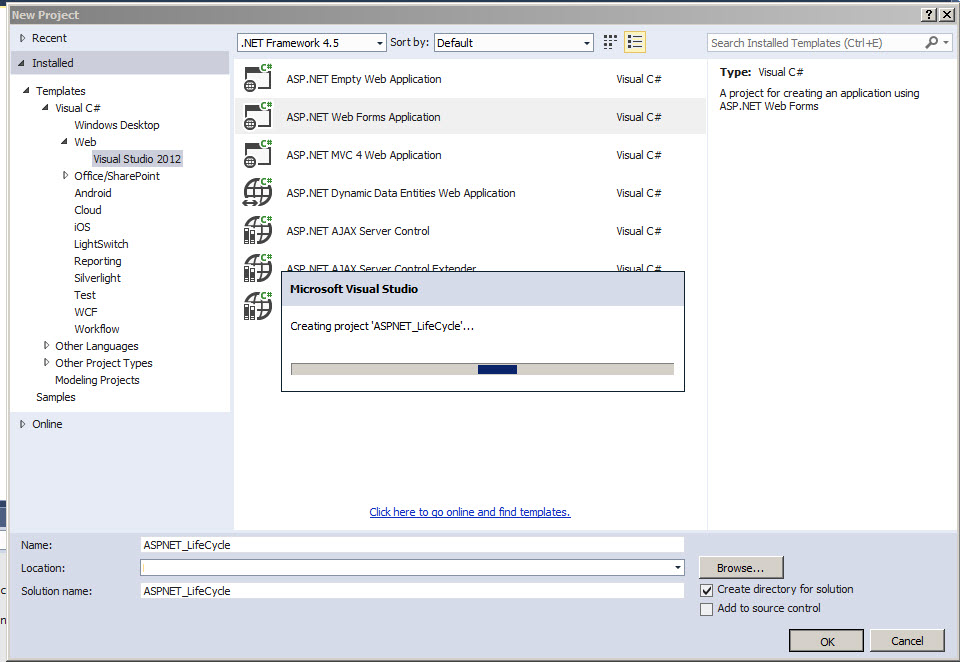Screen dimensions: 960x662
Task: Expand the Other Languages node
Action: (x=47, y=345)
